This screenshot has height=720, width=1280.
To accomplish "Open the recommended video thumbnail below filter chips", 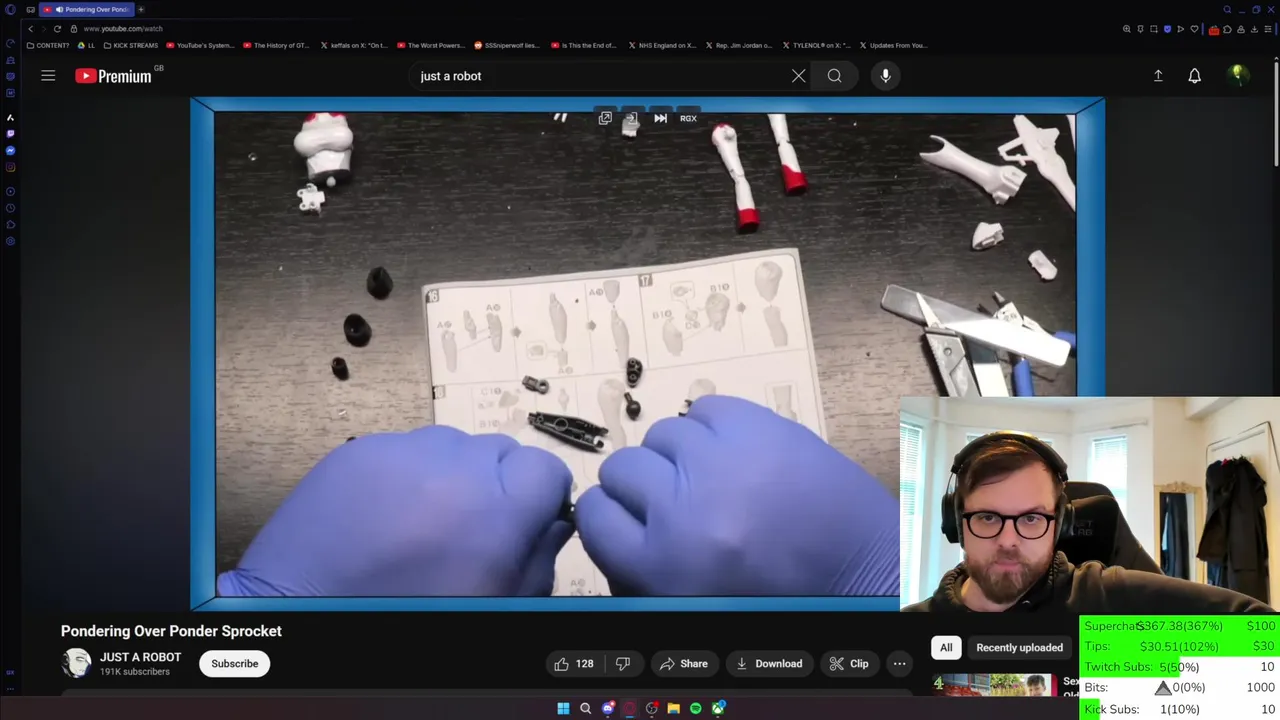I will (x=995, y=684).
